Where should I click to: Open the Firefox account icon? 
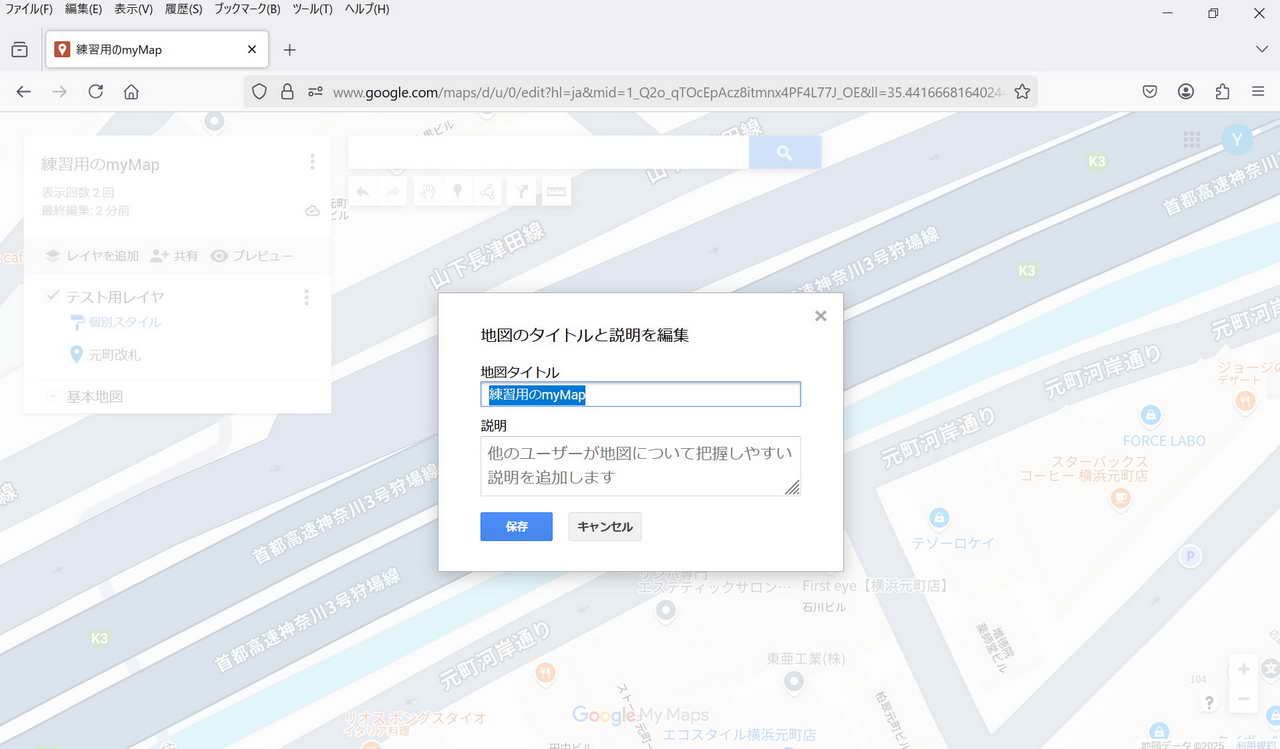pyautogui.click(x=1186, y=91)
